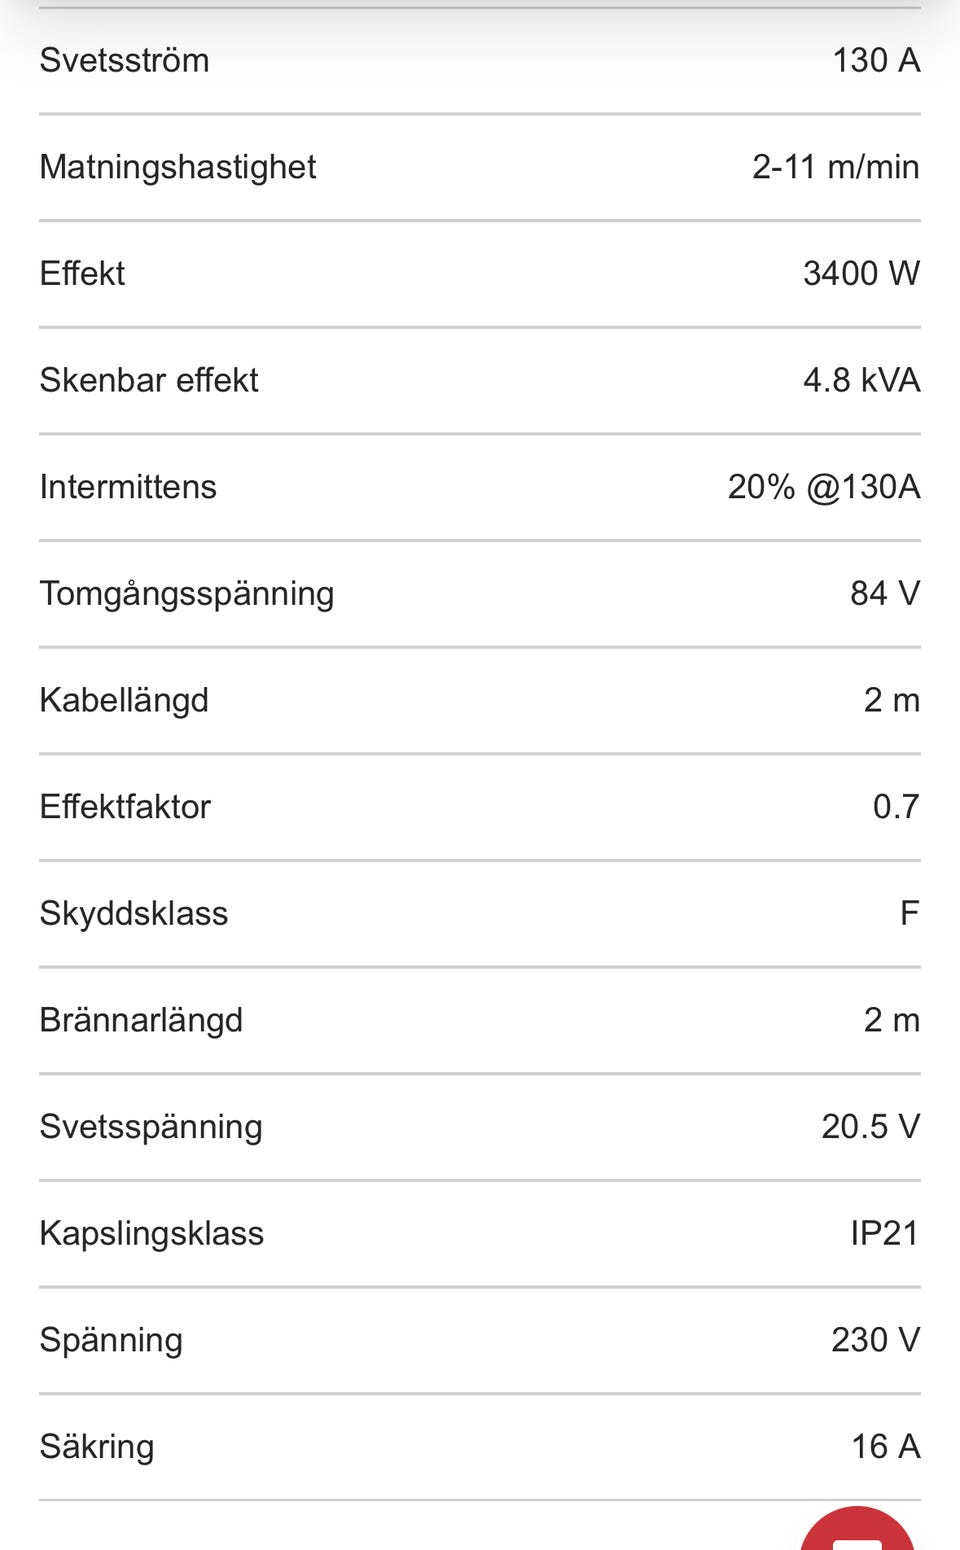Click the Effektfaktor label
Image resolution: width=960 pixels, height=1550 pixels.
click(125, 807)
